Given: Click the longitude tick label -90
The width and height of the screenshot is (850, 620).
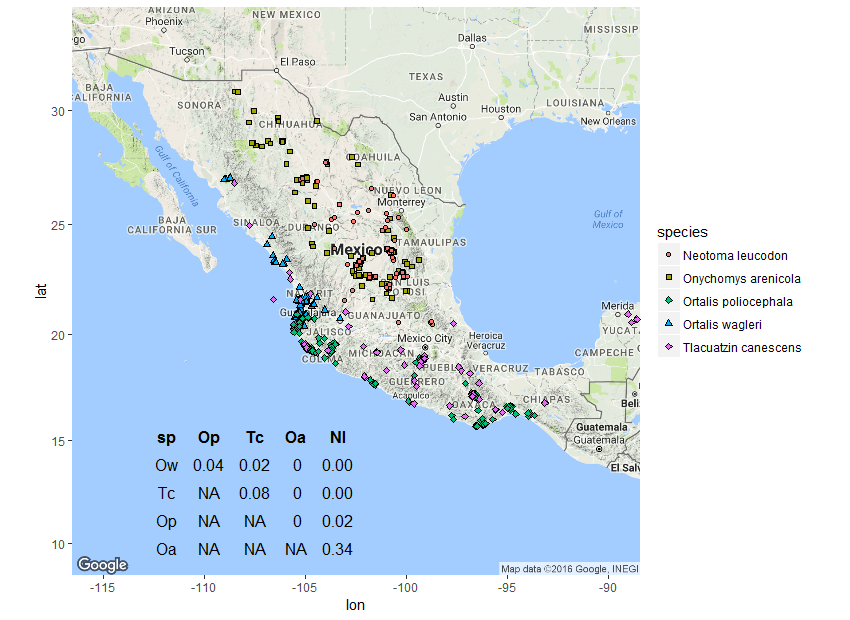Looking at the screenshot, I should (607, 587).
